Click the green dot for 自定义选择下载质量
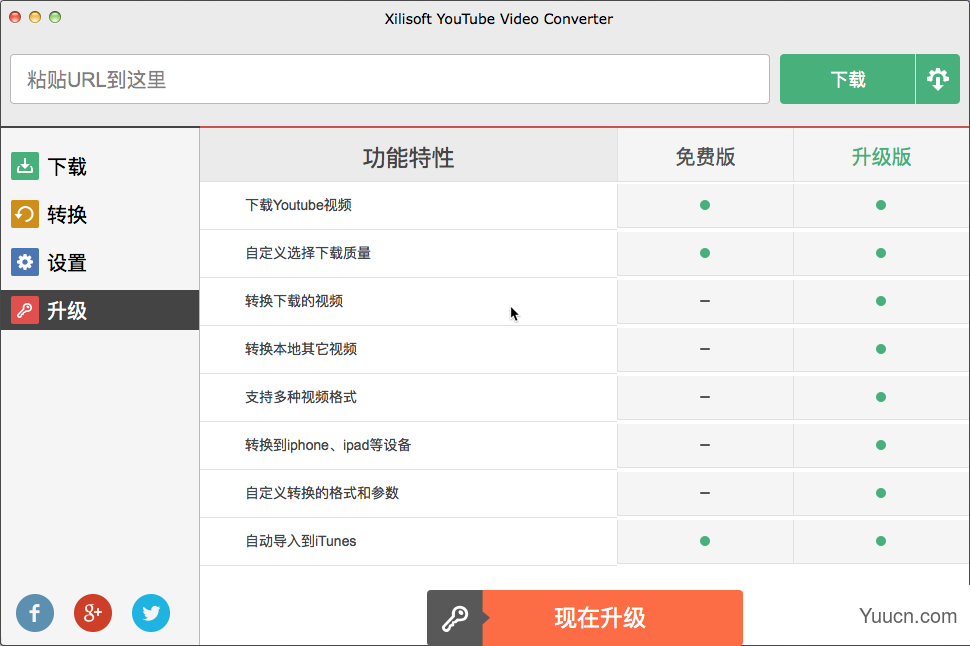Viewport: 970px width, 646px height. coord(705,253)
